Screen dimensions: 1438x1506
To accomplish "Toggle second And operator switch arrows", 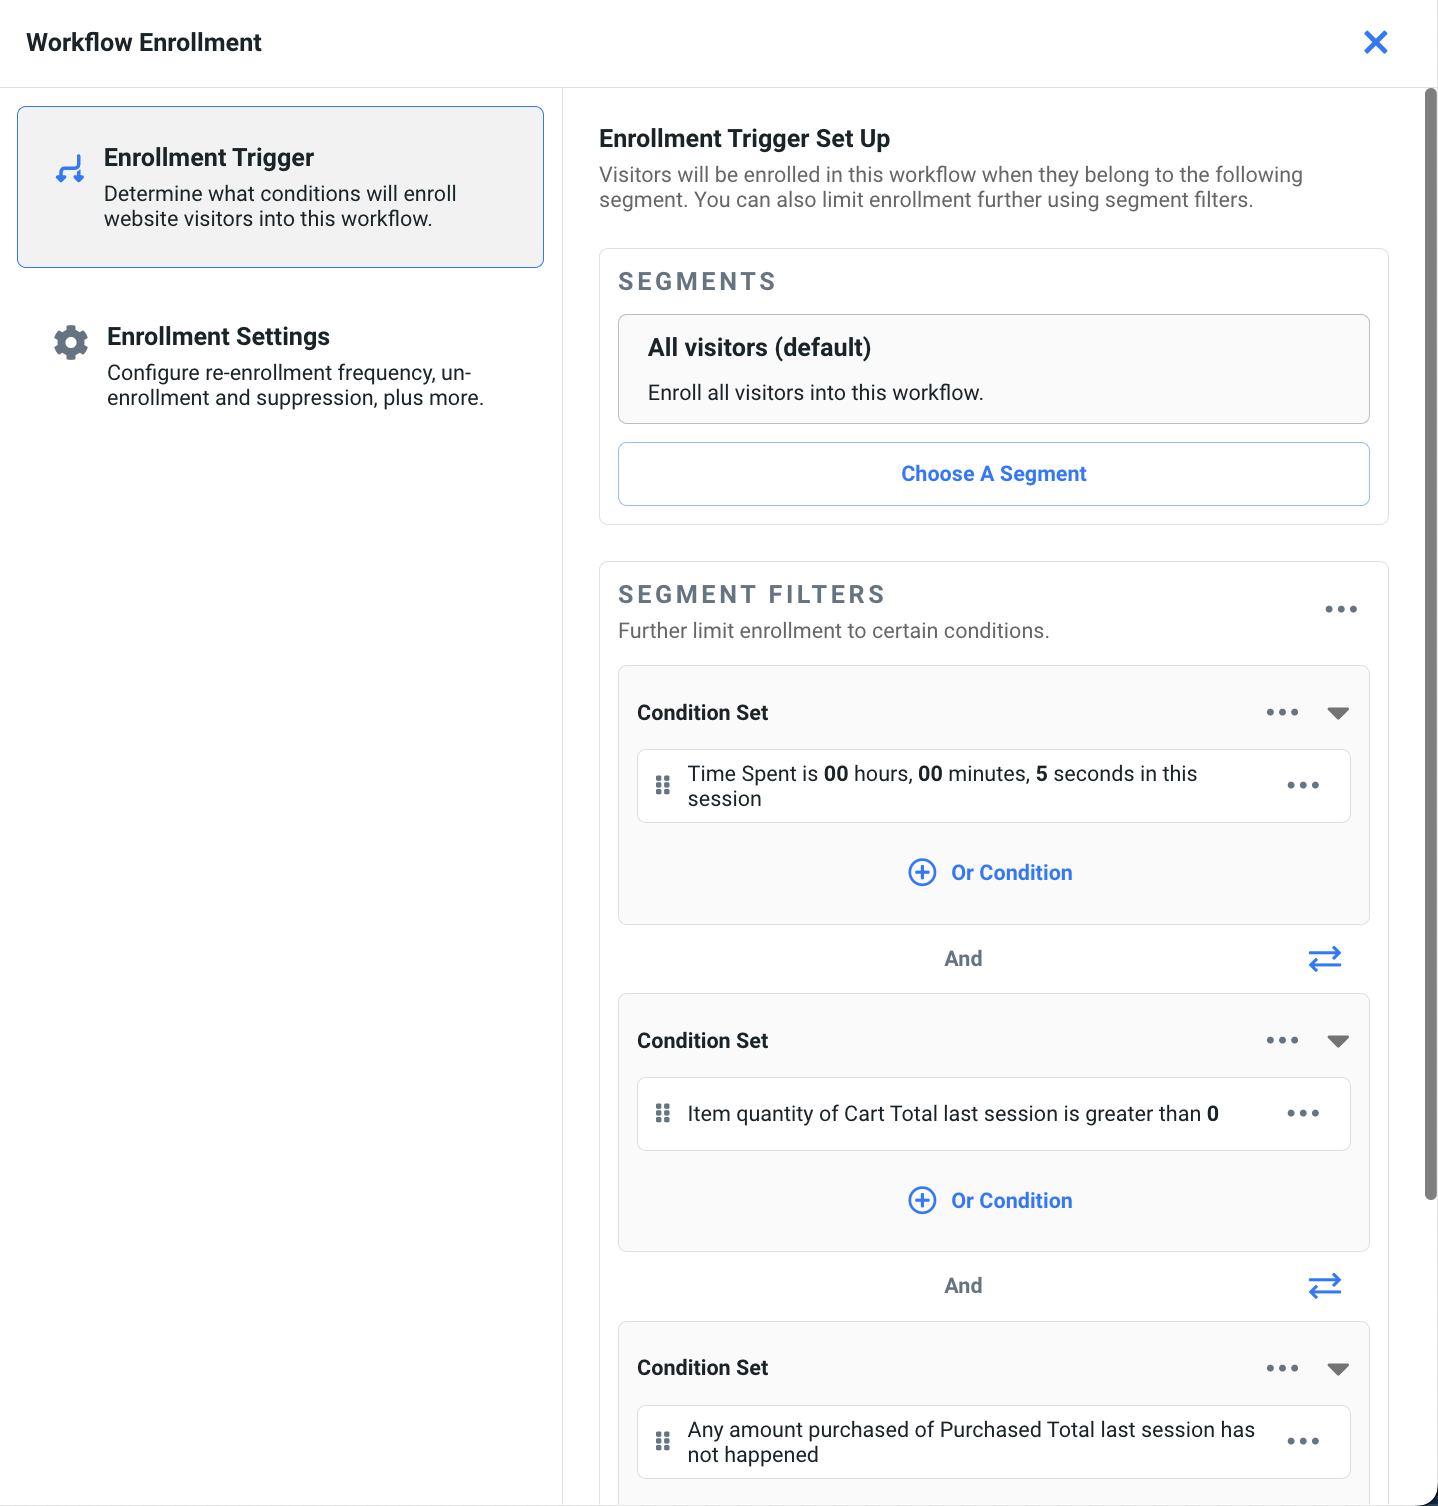I will click(1324, 1286).
